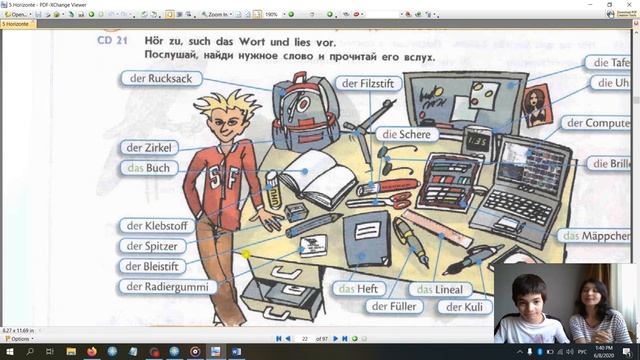This screenshot has height=360, width=640.
Task: Go to first page navigation icon
Action: (x=279, y=338)
